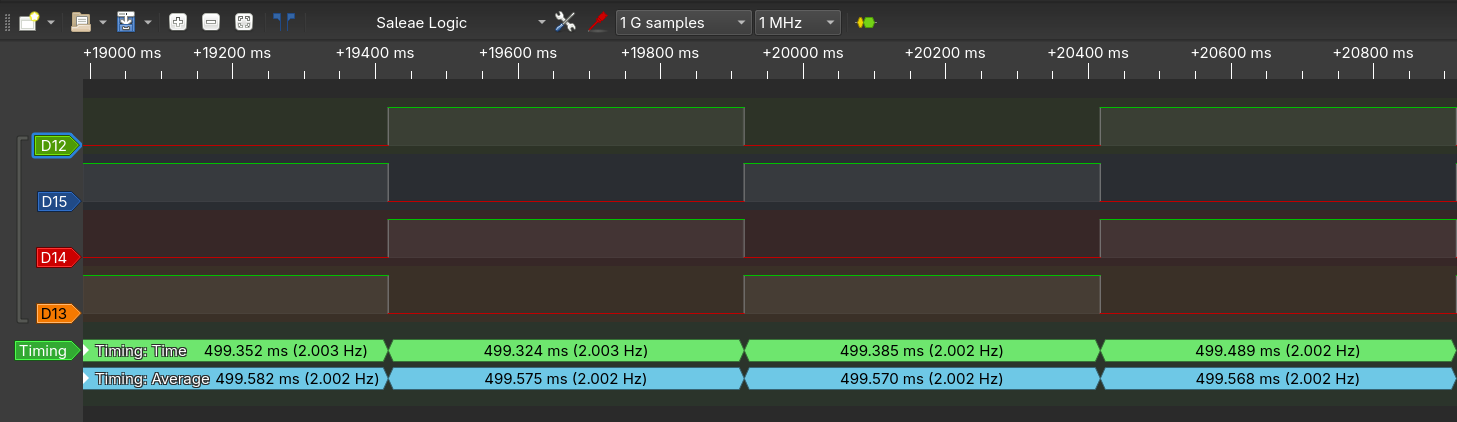Click the D12 channel label
1457x422 pixels.
point(54,146)
